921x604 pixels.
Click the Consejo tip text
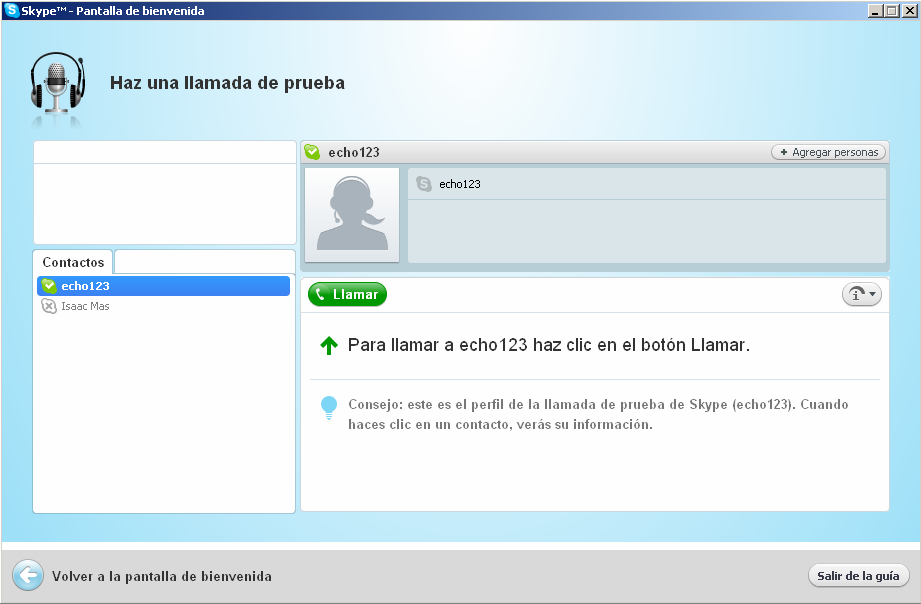tap(598, 414)
